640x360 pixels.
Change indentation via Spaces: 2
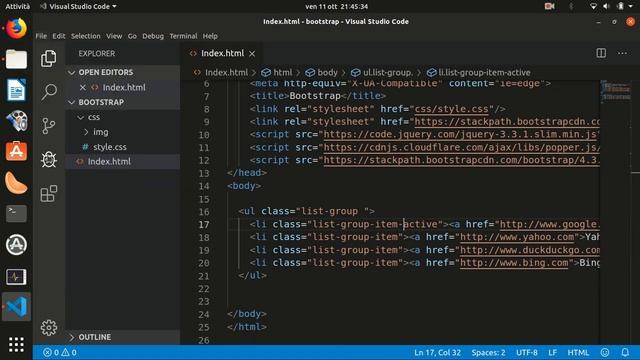click(x=488, y=352)
